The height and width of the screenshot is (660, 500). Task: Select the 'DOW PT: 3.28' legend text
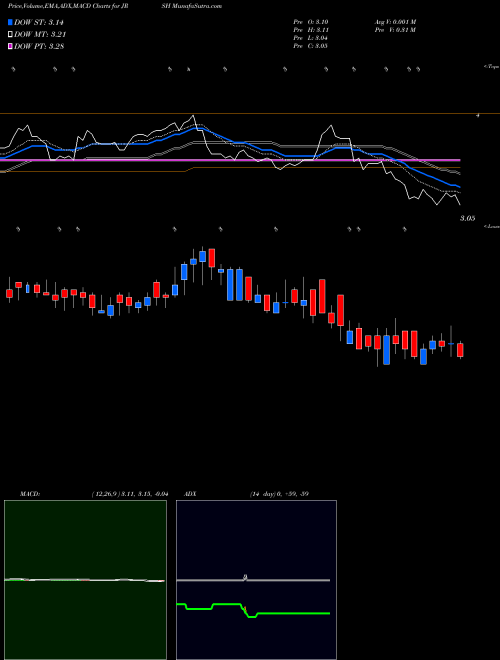[x=39, y=46]
